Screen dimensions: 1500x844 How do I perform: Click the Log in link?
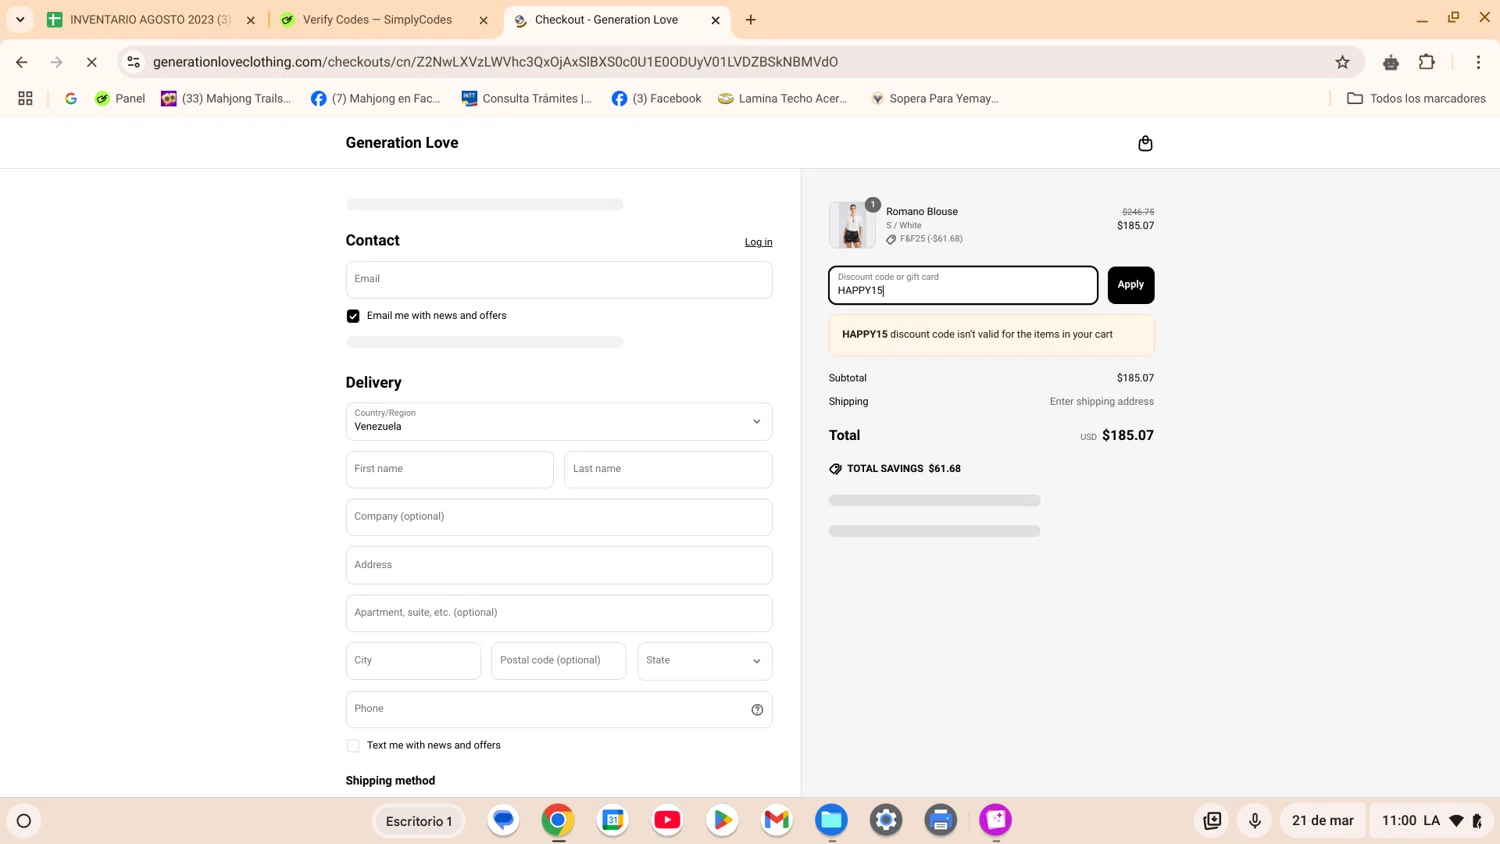pos(758,242)
